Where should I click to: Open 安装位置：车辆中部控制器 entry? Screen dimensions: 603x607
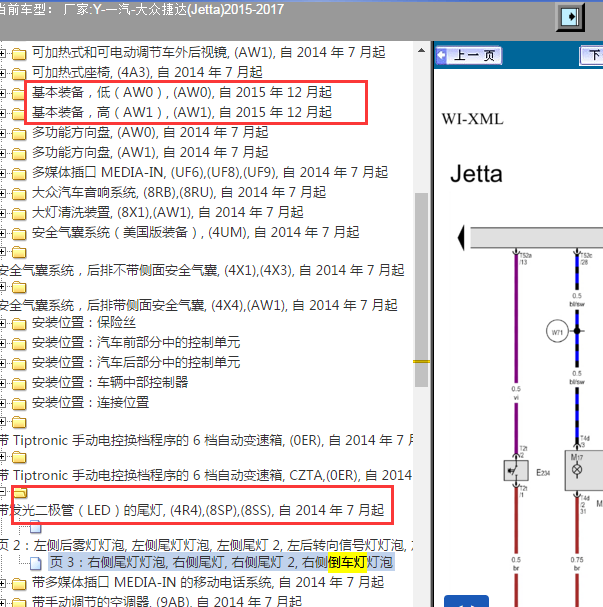[x=110, y=382]
